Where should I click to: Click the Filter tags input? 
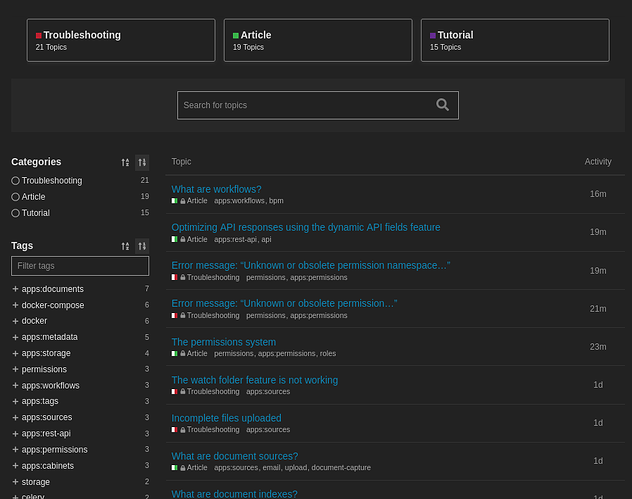tap(80, 266)
